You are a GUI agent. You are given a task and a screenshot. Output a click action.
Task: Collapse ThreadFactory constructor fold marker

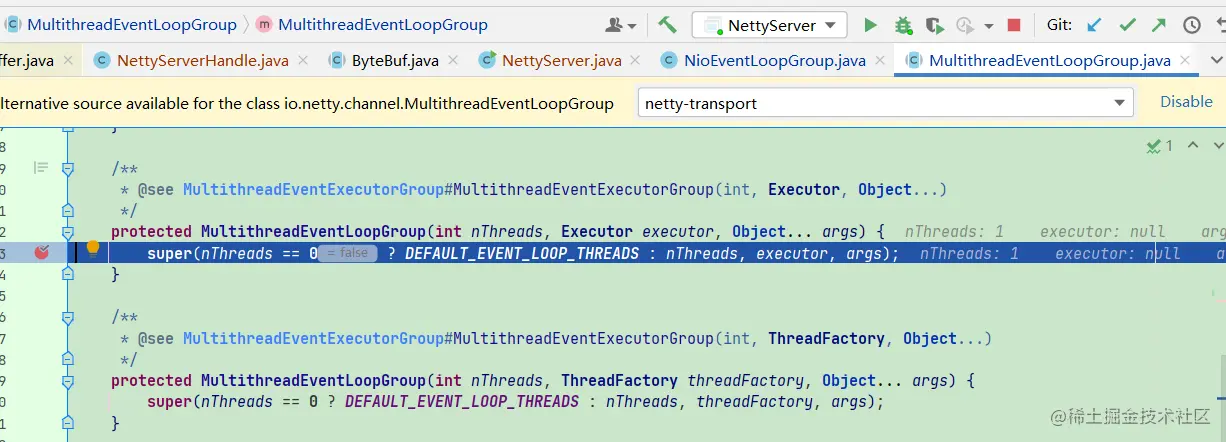click(x=68, y=381)
